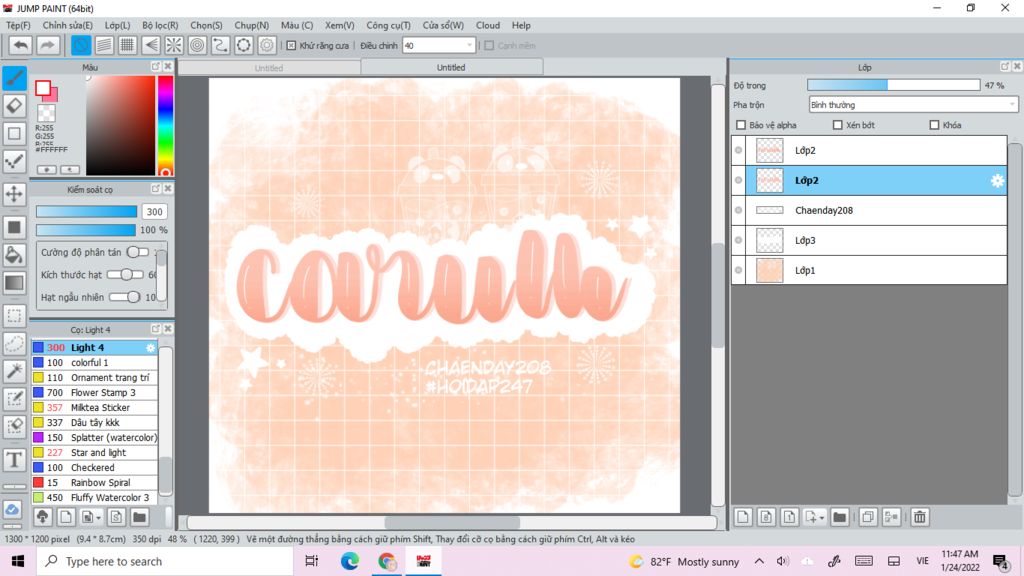Open Tệp(F) menu
Image resolution: width=1024 pixels, height=576 pixels.
click(x=18, y=25)
